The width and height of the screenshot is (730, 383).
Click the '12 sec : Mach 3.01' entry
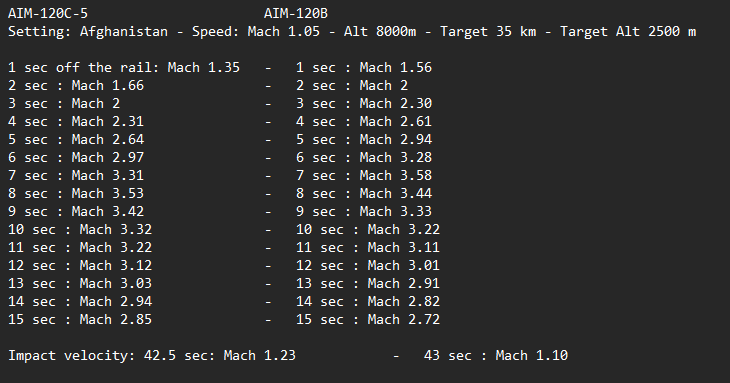pos(368,266)
